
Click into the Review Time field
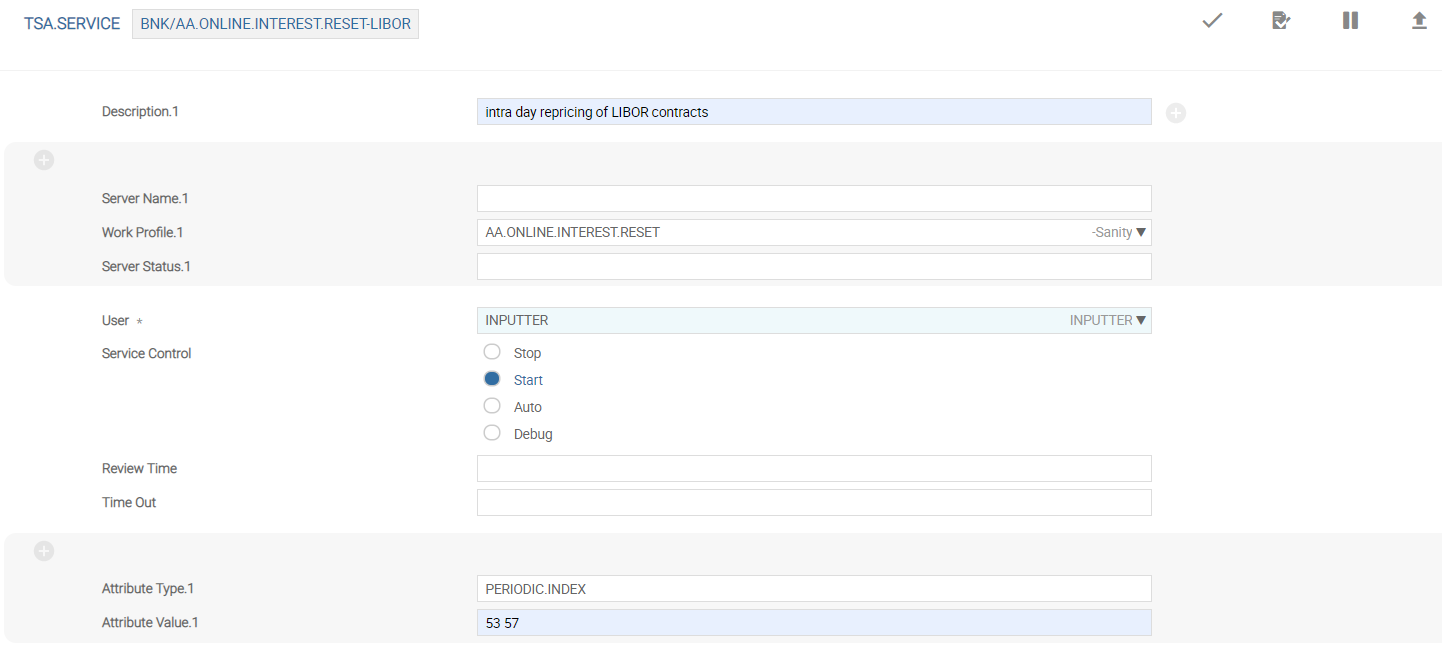coord(813,469)
